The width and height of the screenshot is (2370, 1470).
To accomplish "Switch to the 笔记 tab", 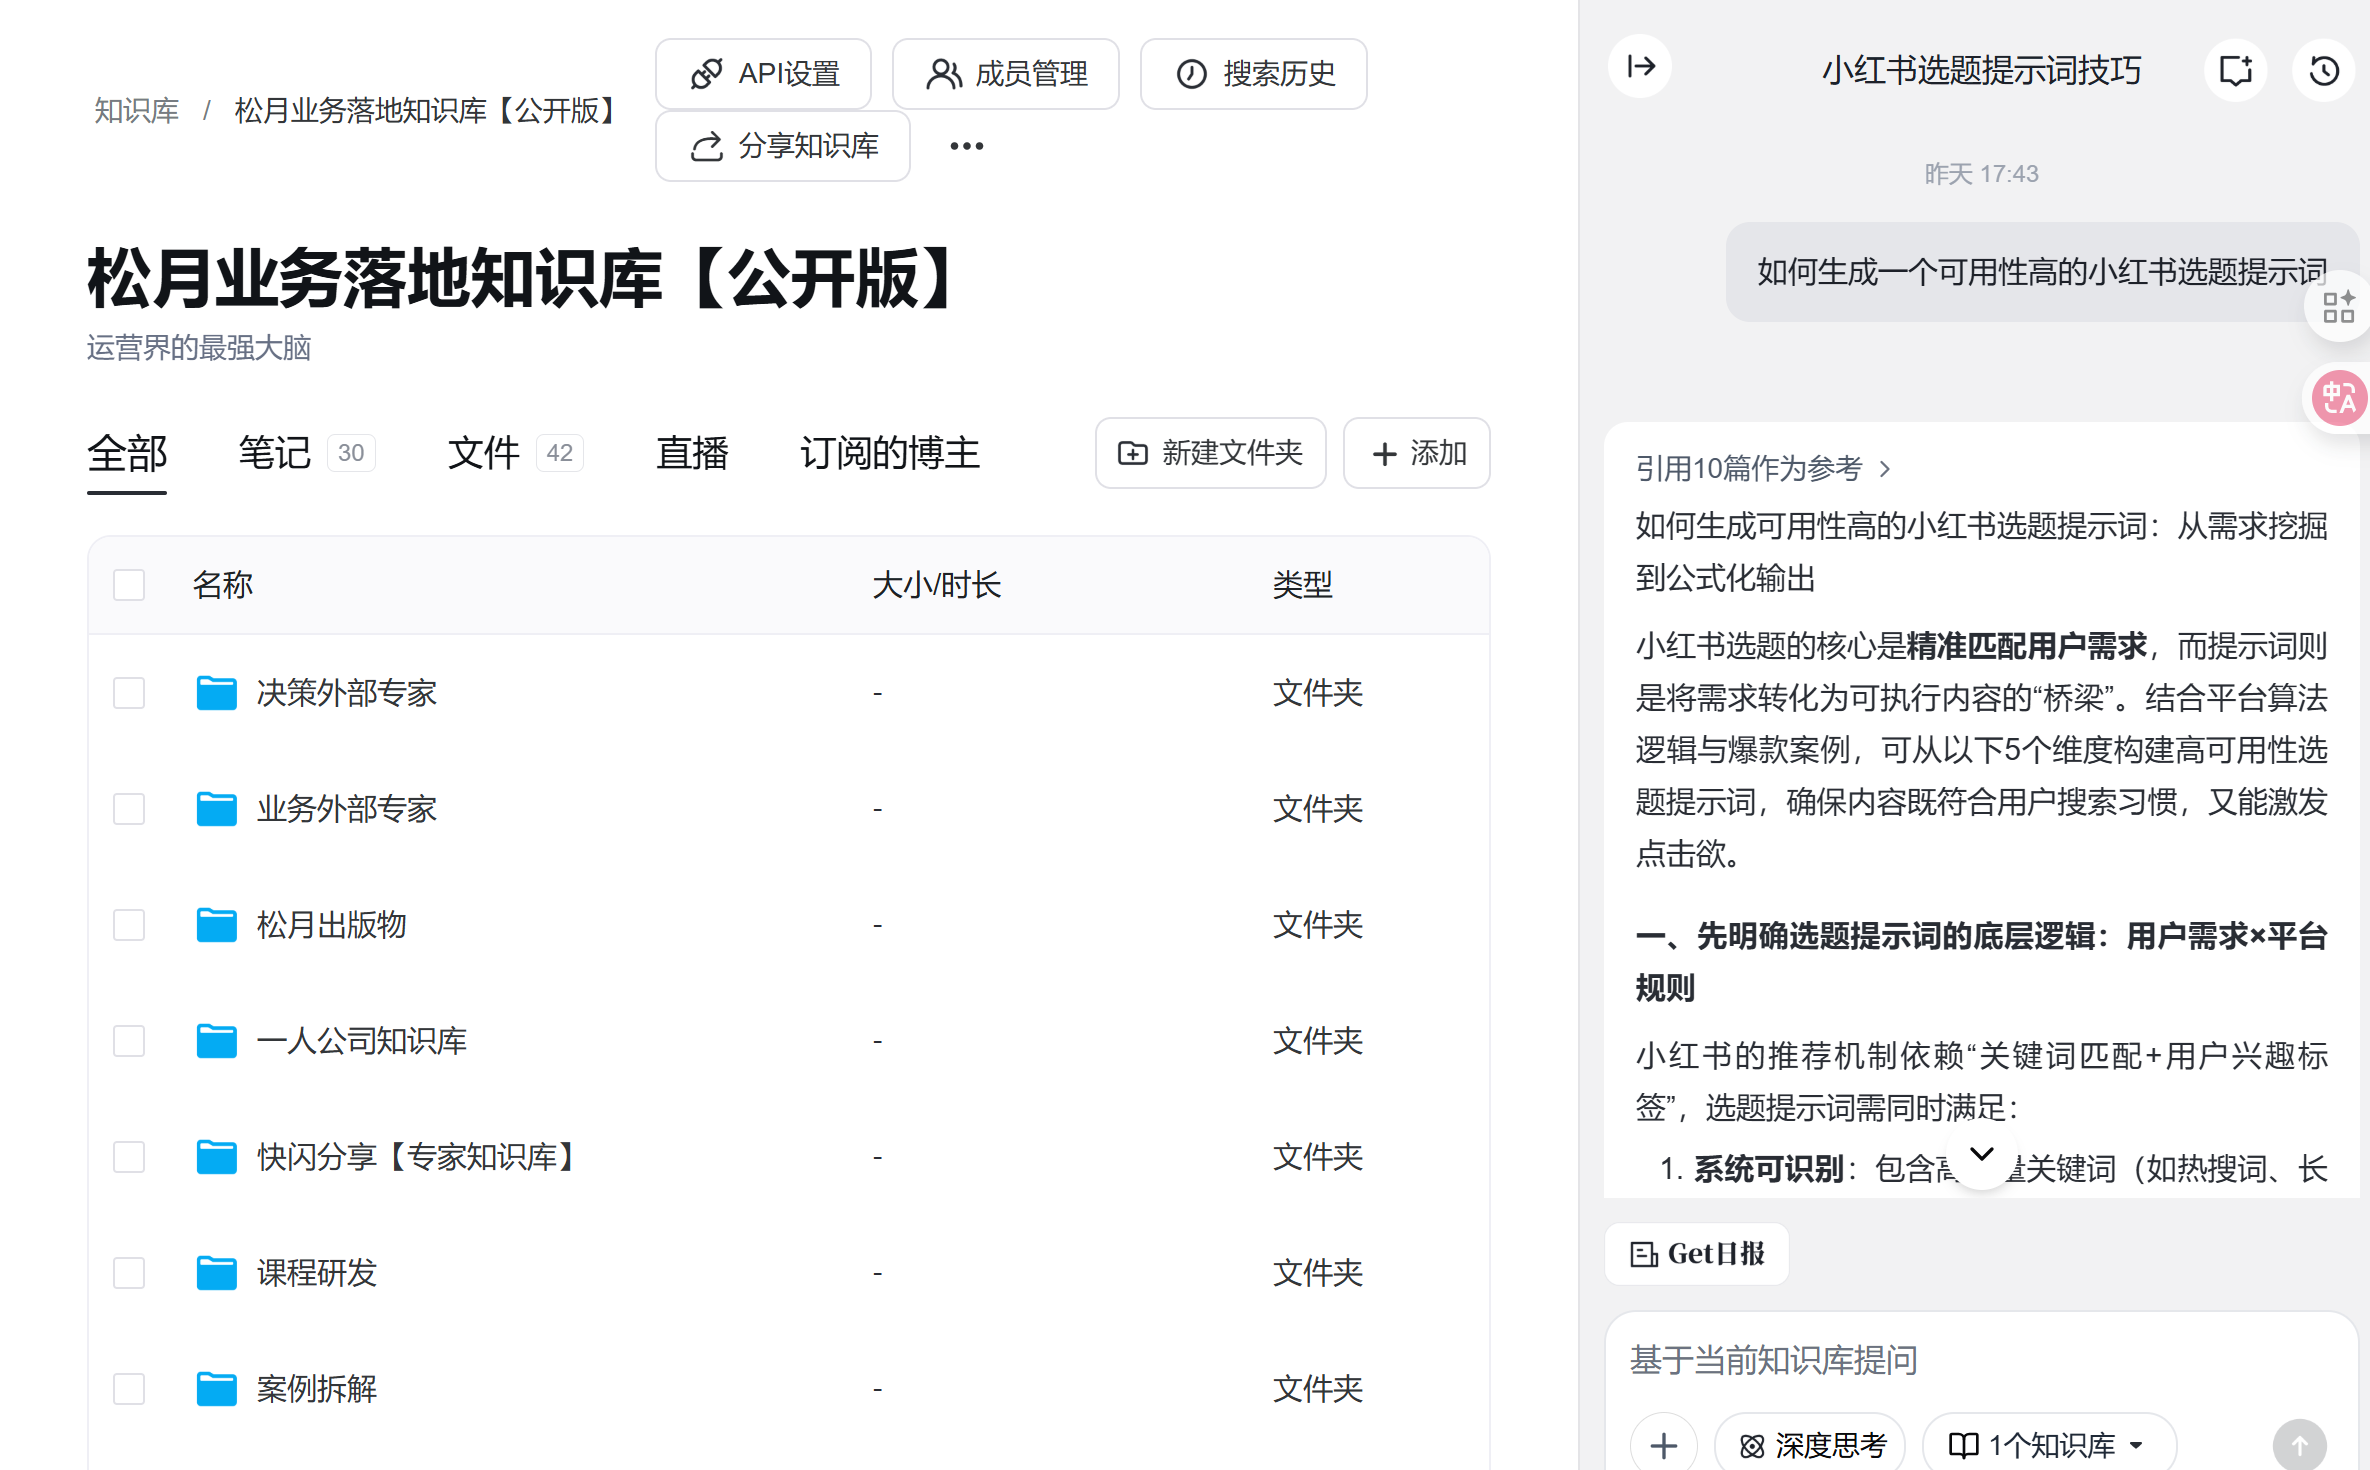I will coord(275,453).
